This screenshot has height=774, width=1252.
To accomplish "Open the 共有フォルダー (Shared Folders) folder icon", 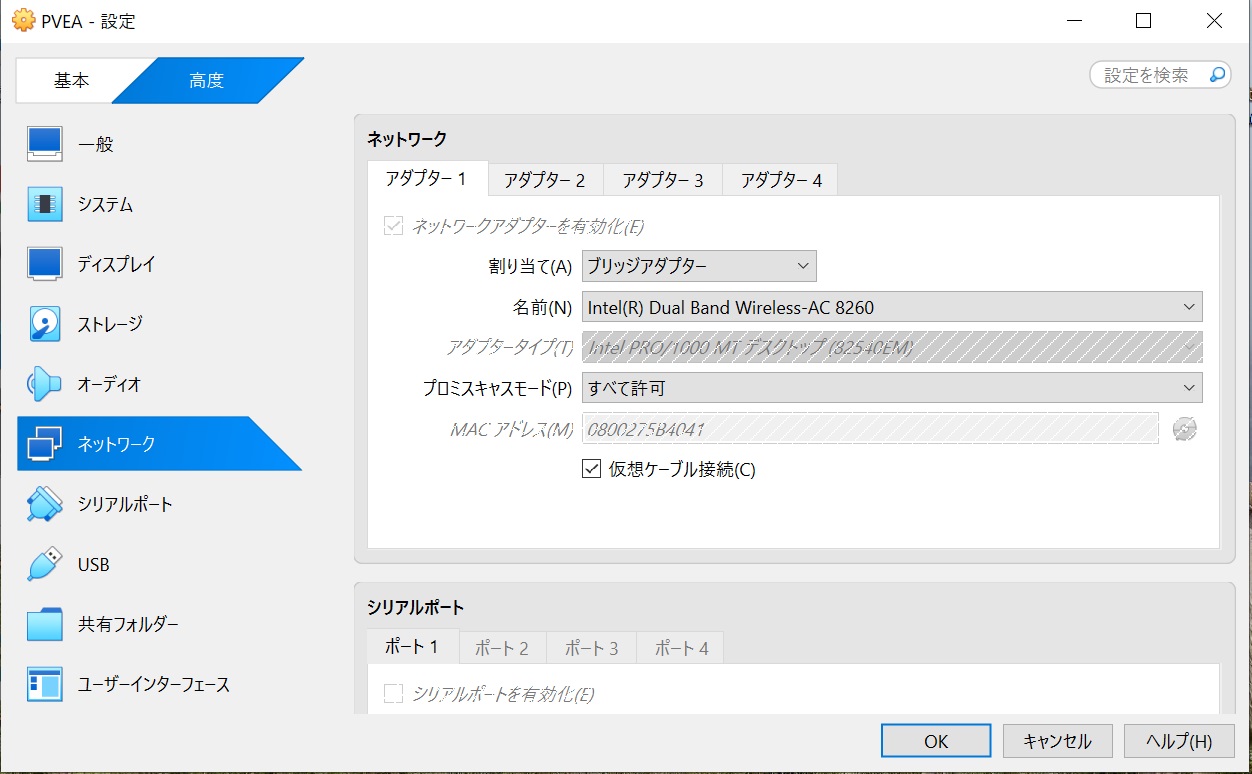I will [x=45, y=625].
